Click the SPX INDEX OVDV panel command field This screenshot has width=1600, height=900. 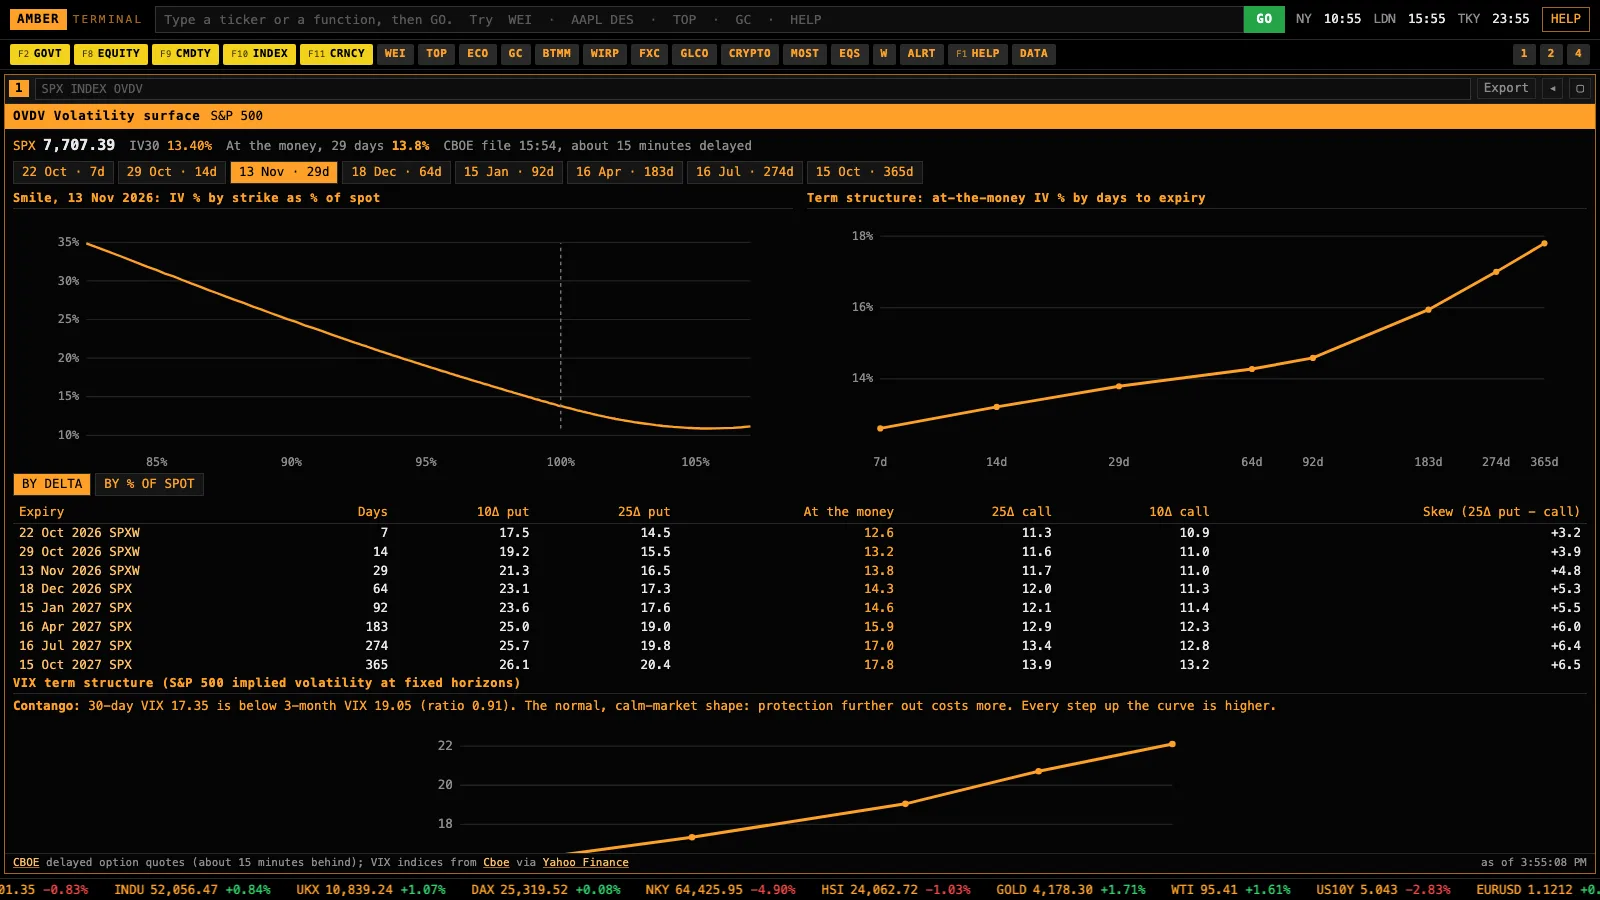coord(753,89)
